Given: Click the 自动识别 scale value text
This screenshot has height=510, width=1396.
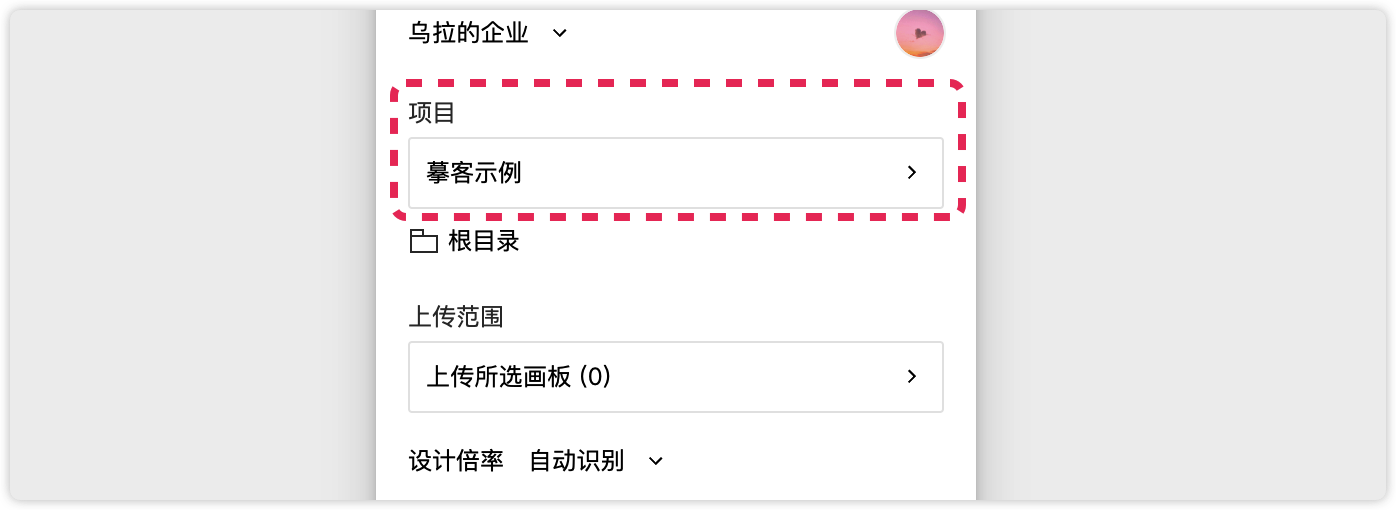Looking at the screenshot, I should pyautogui.click(x=576, y=461).
